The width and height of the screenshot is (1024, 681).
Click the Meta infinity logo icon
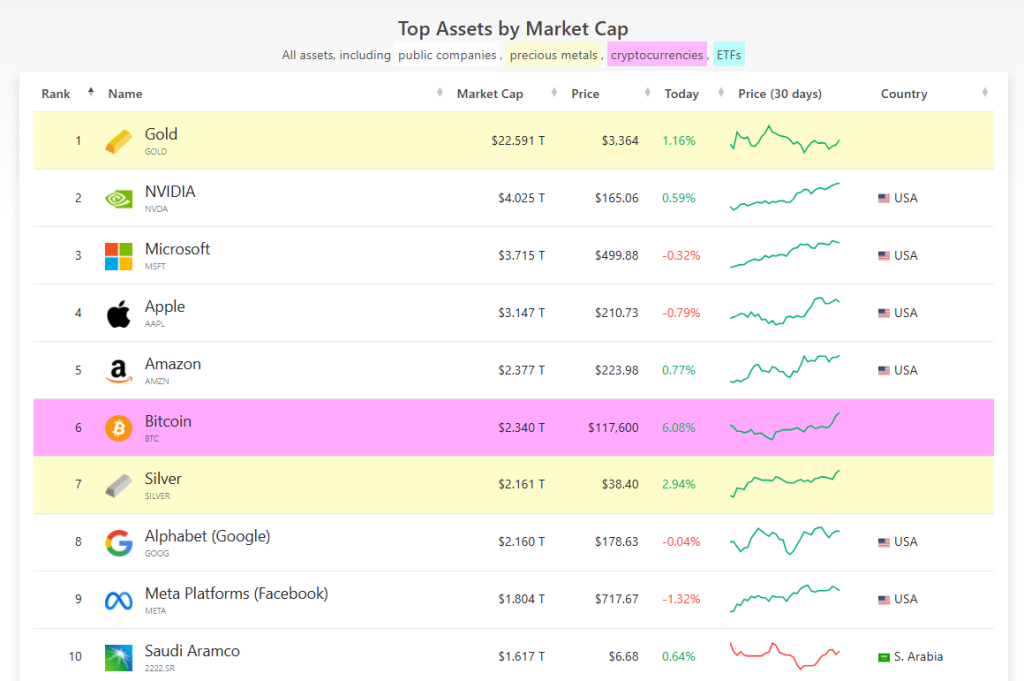pos(118,600)
